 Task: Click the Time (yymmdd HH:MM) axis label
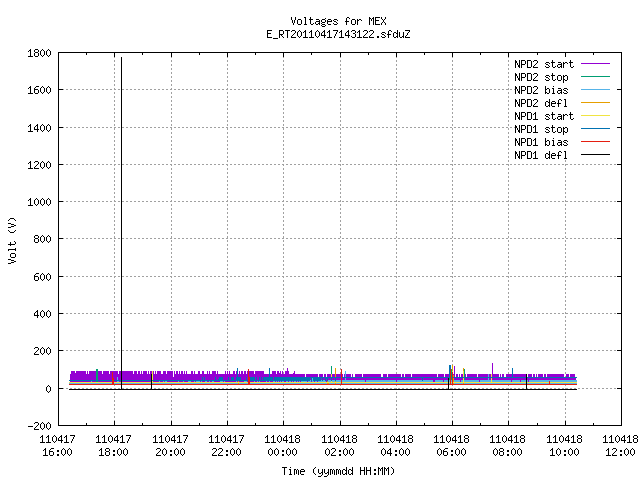pyautogui.click(x=338, y=471)
